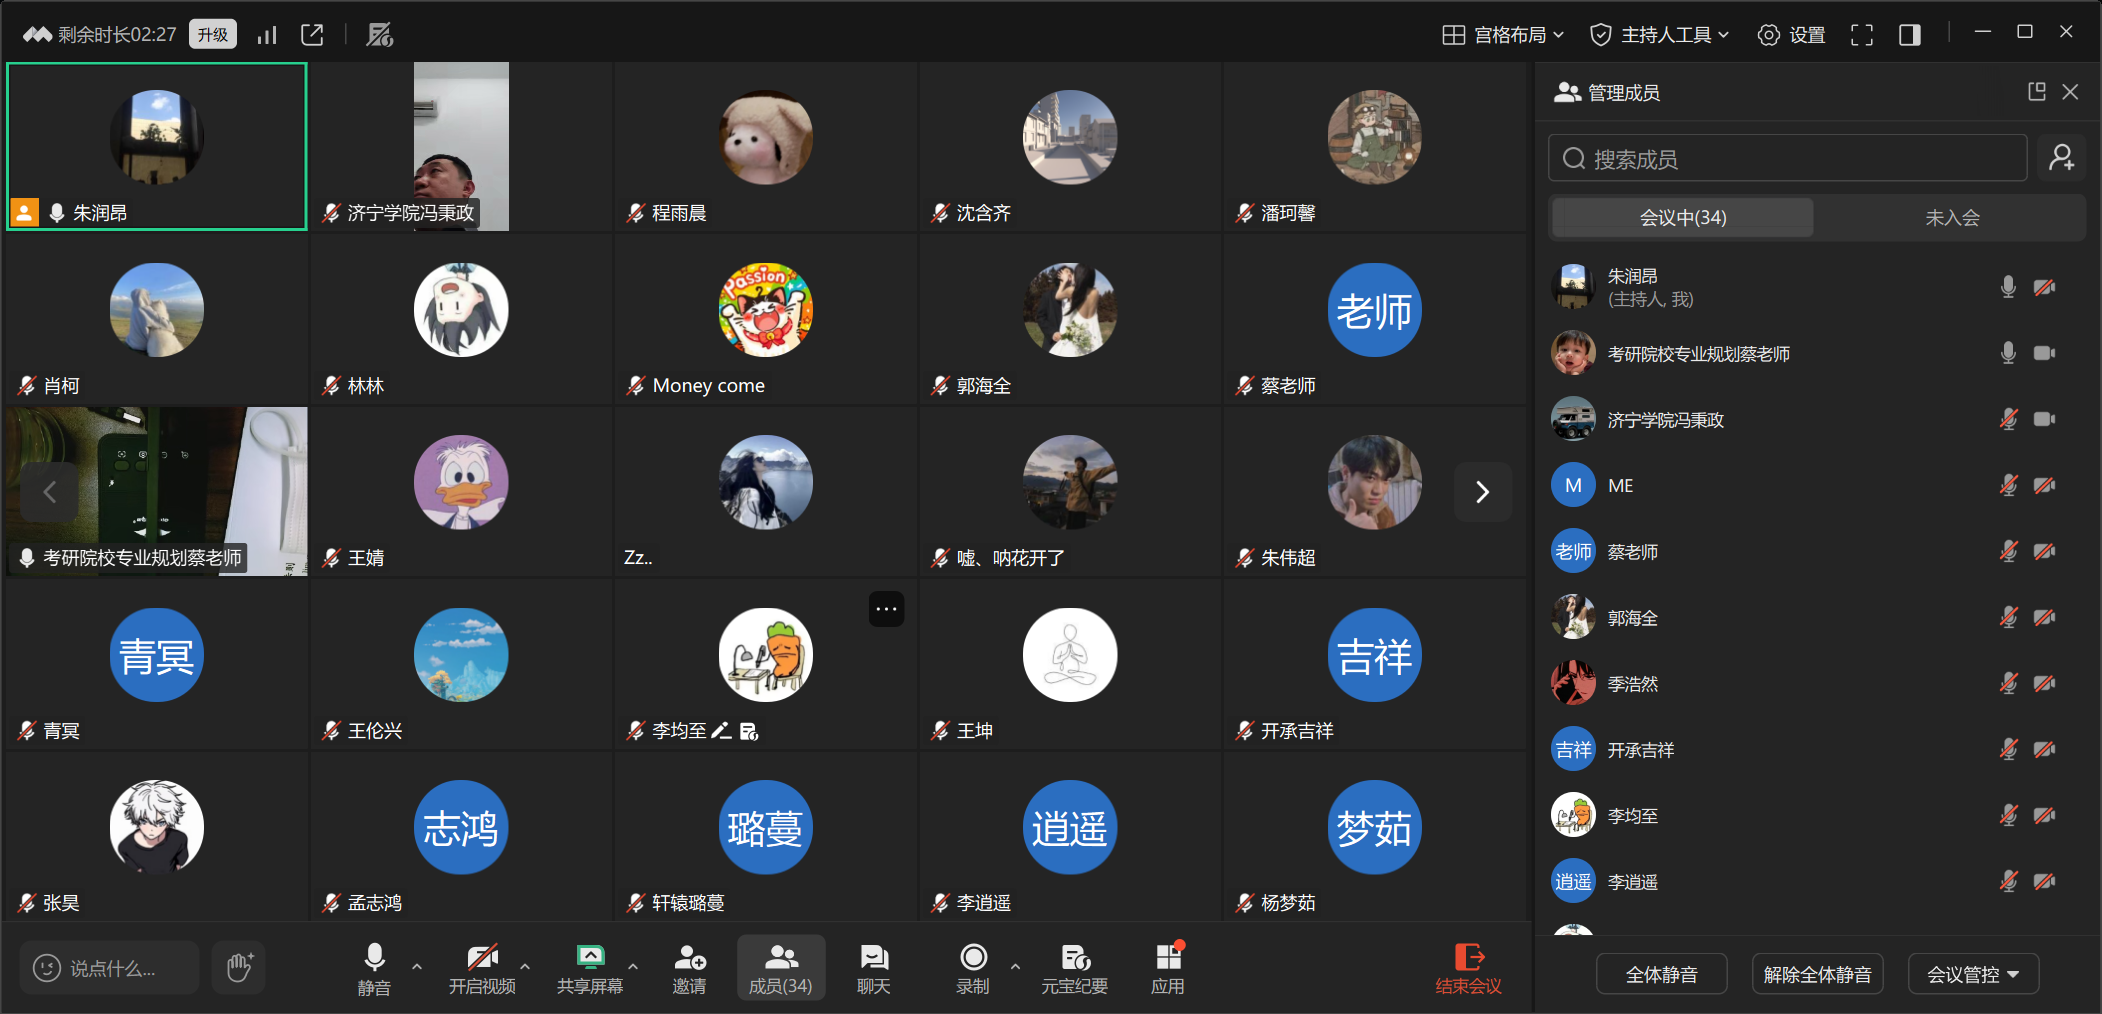The height and width of the screenshot is (1014, 2102).
Task: Mute your microphone in the toolbar
Action: click(374, 968)
